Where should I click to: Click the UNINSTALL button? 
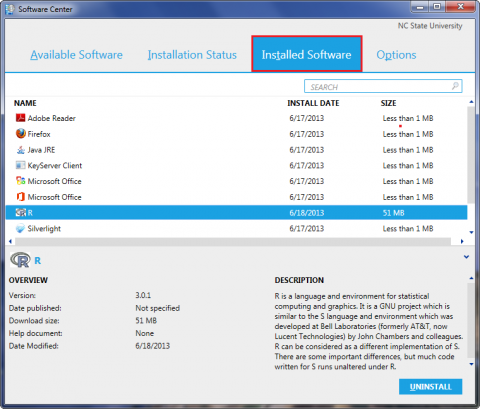[431, 387]
